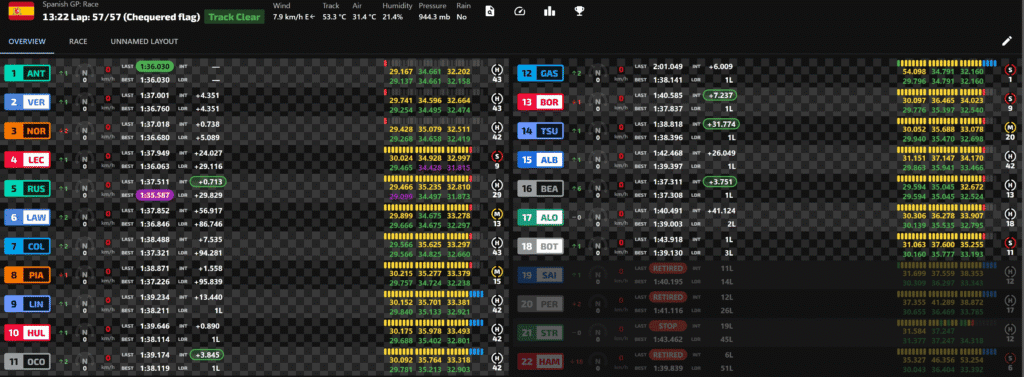Screen dimensions: 1024x377
Task: Click LEC's purple sector time 34.428
Action: (430, 167)
